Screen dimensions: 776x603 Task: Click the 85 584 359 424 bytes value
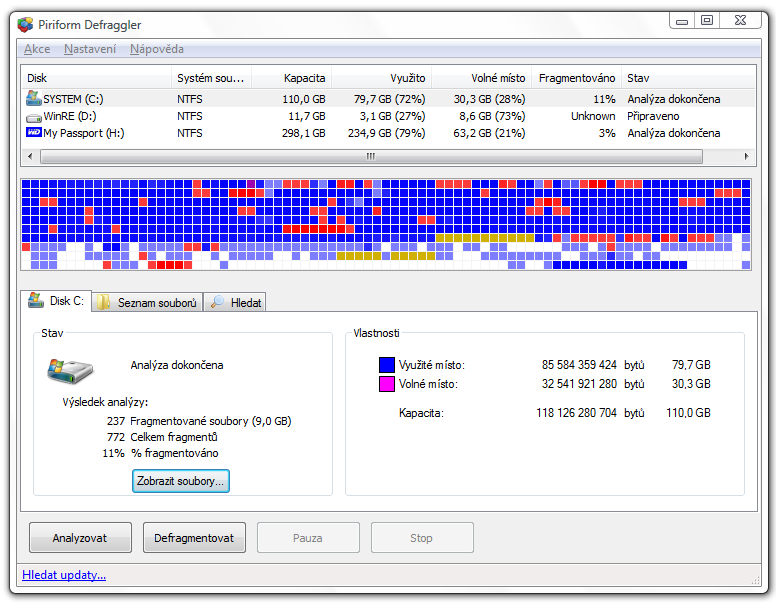[579, 365]
